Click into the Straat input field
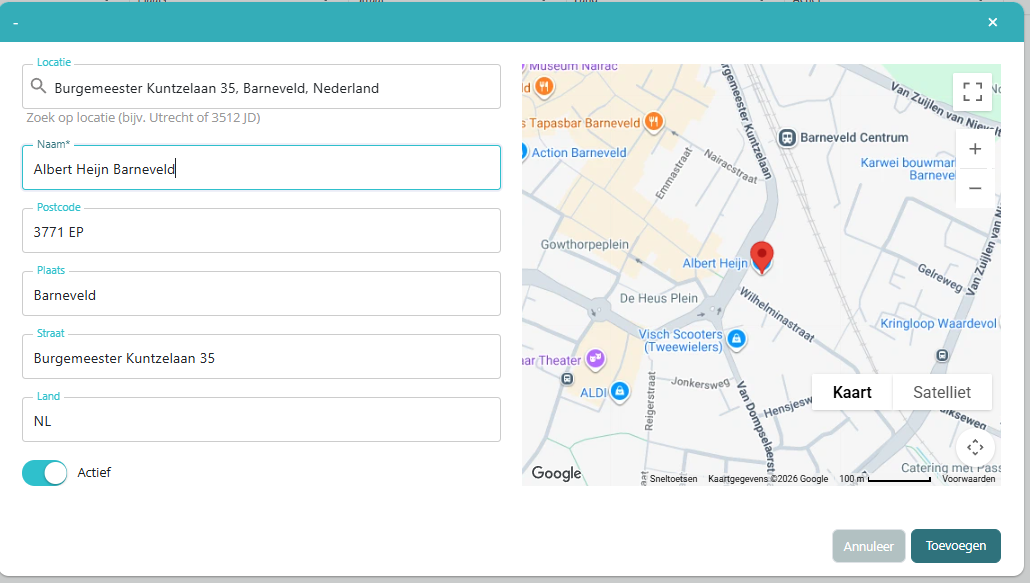The height and width of the screenshot is (583, 1030). coord(261,357)
